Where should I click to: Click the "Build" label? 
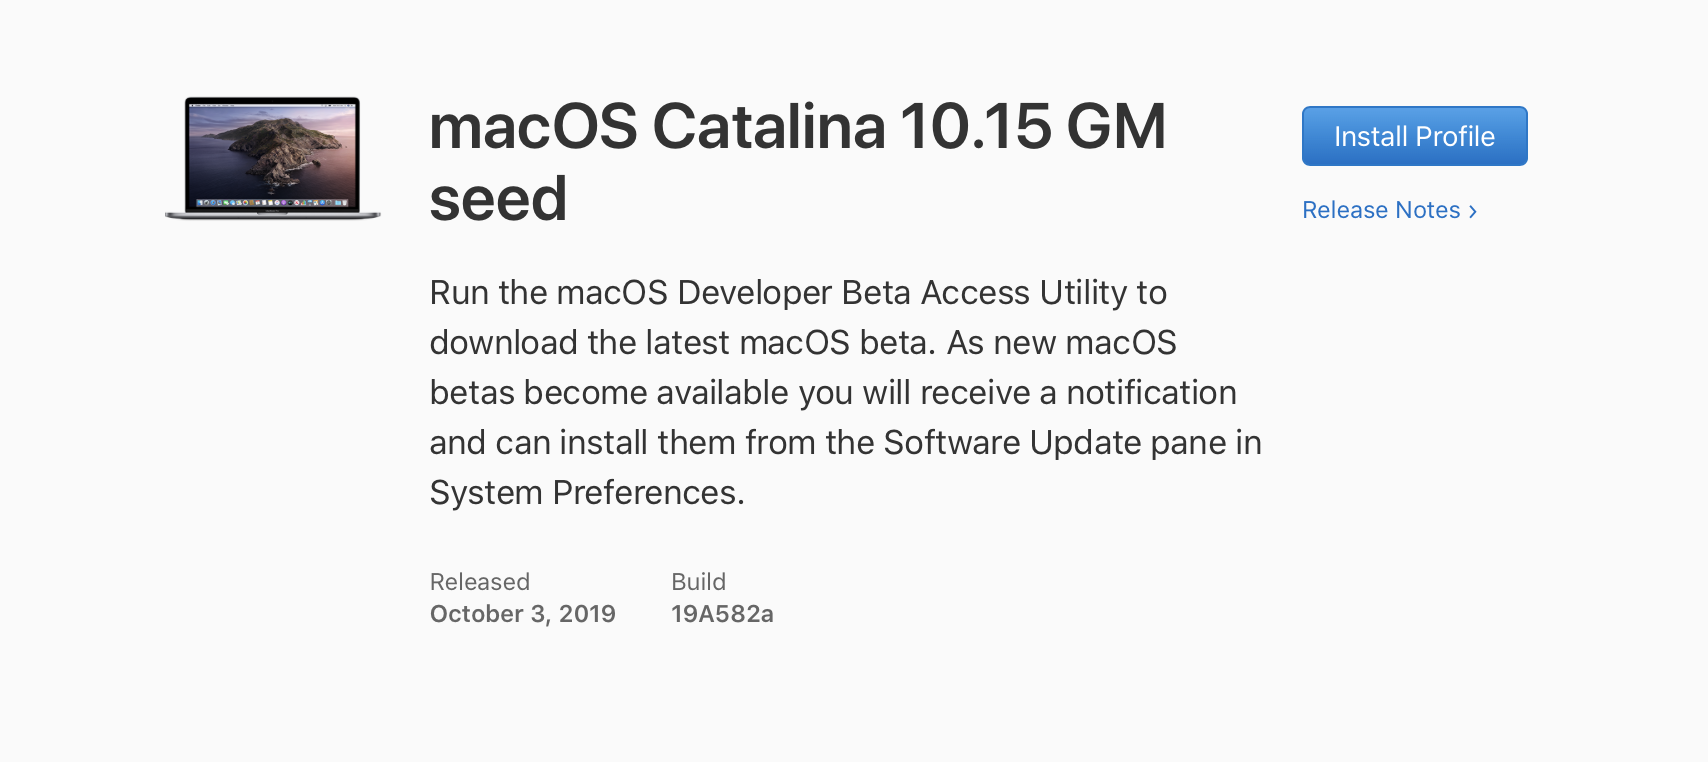click(698, 582)
